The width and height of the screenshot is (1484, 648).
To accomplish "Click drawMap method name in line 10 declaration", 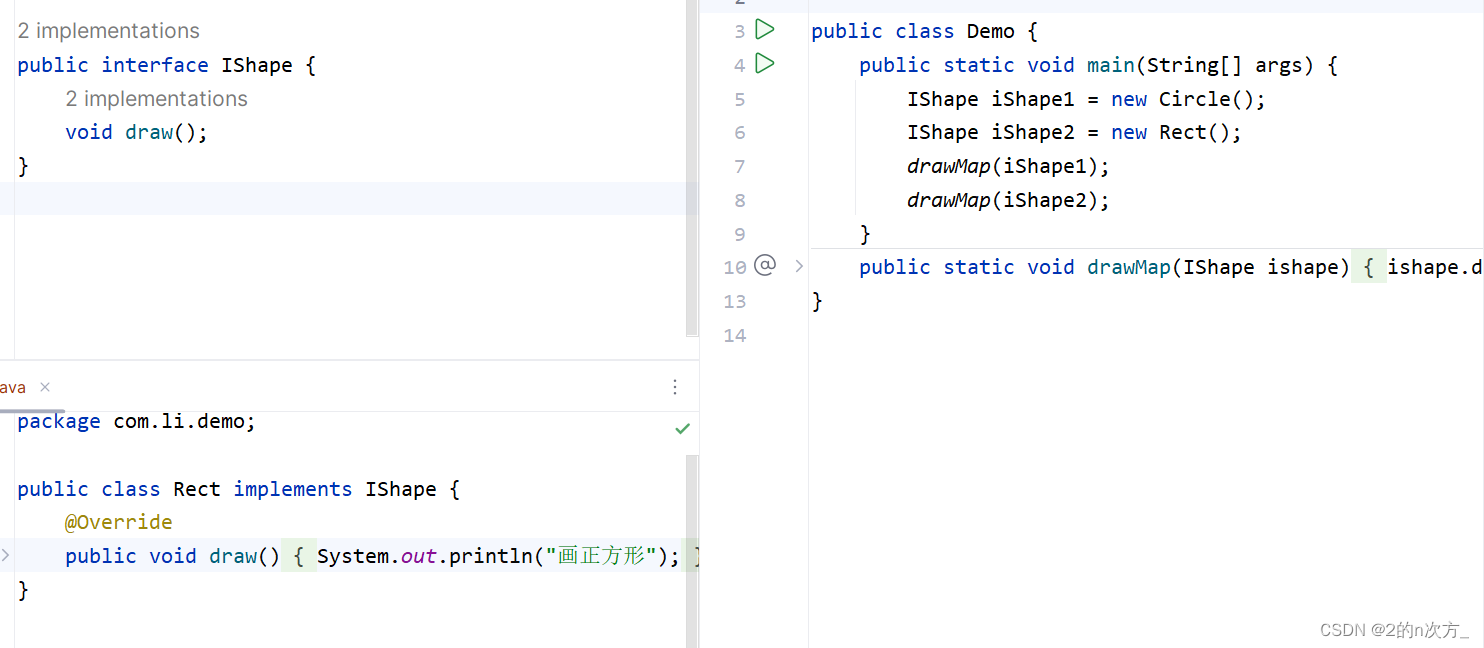I will 1129,267.
